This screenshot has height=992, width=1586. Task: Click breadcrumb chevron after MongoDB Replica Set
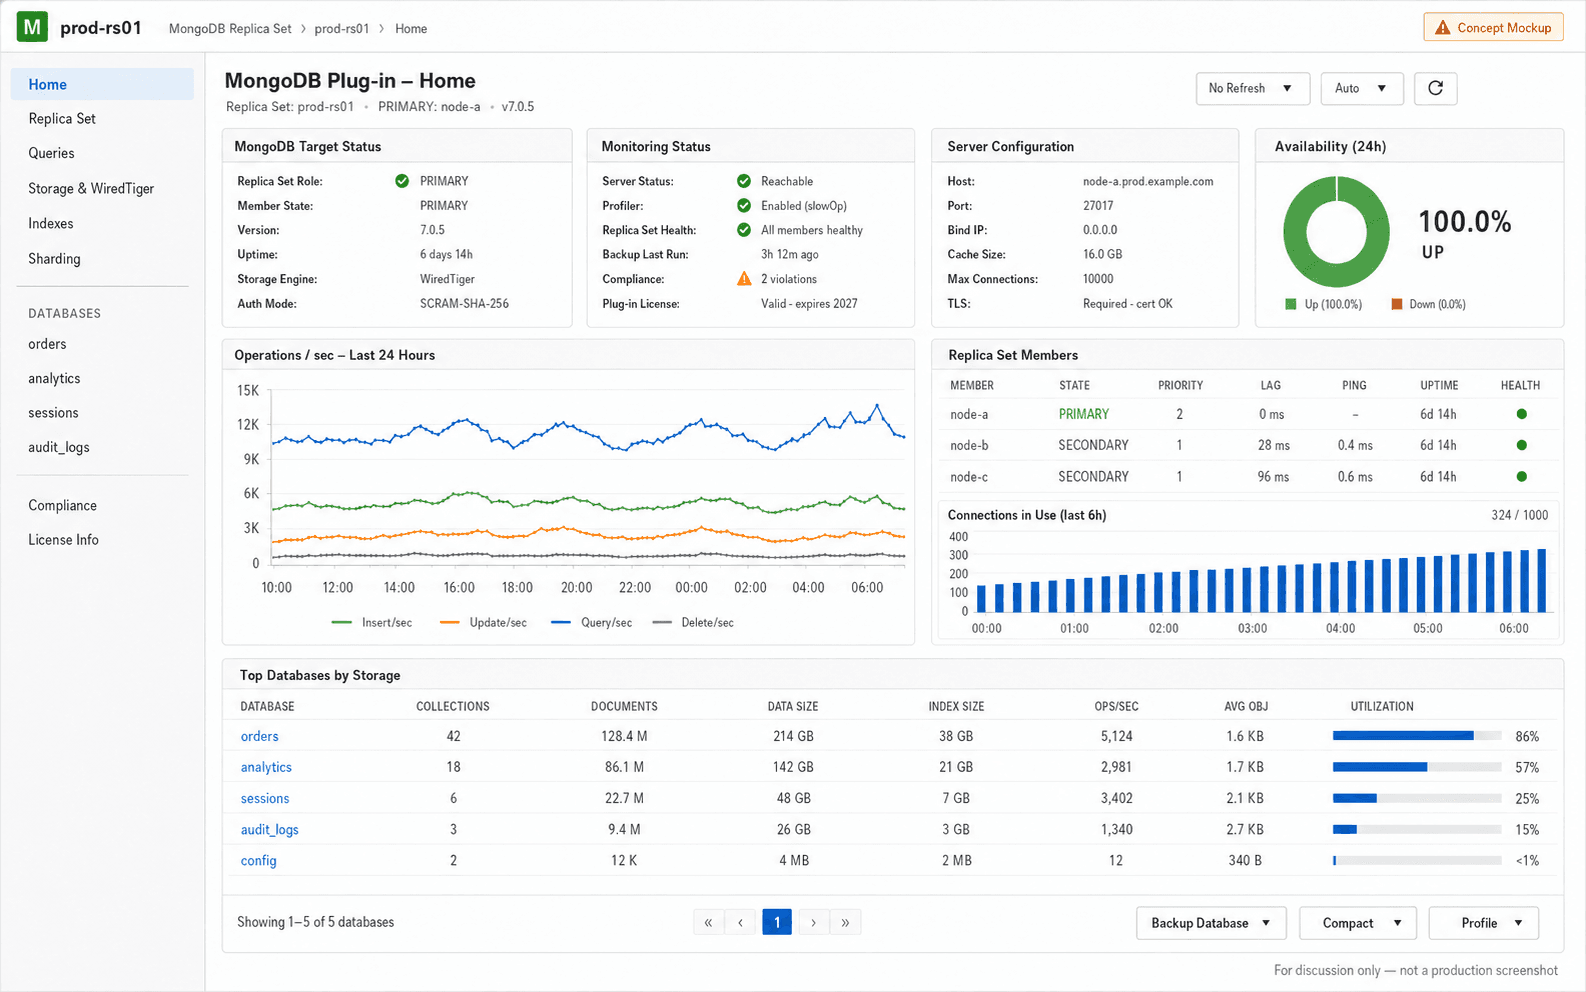point(303,29)
